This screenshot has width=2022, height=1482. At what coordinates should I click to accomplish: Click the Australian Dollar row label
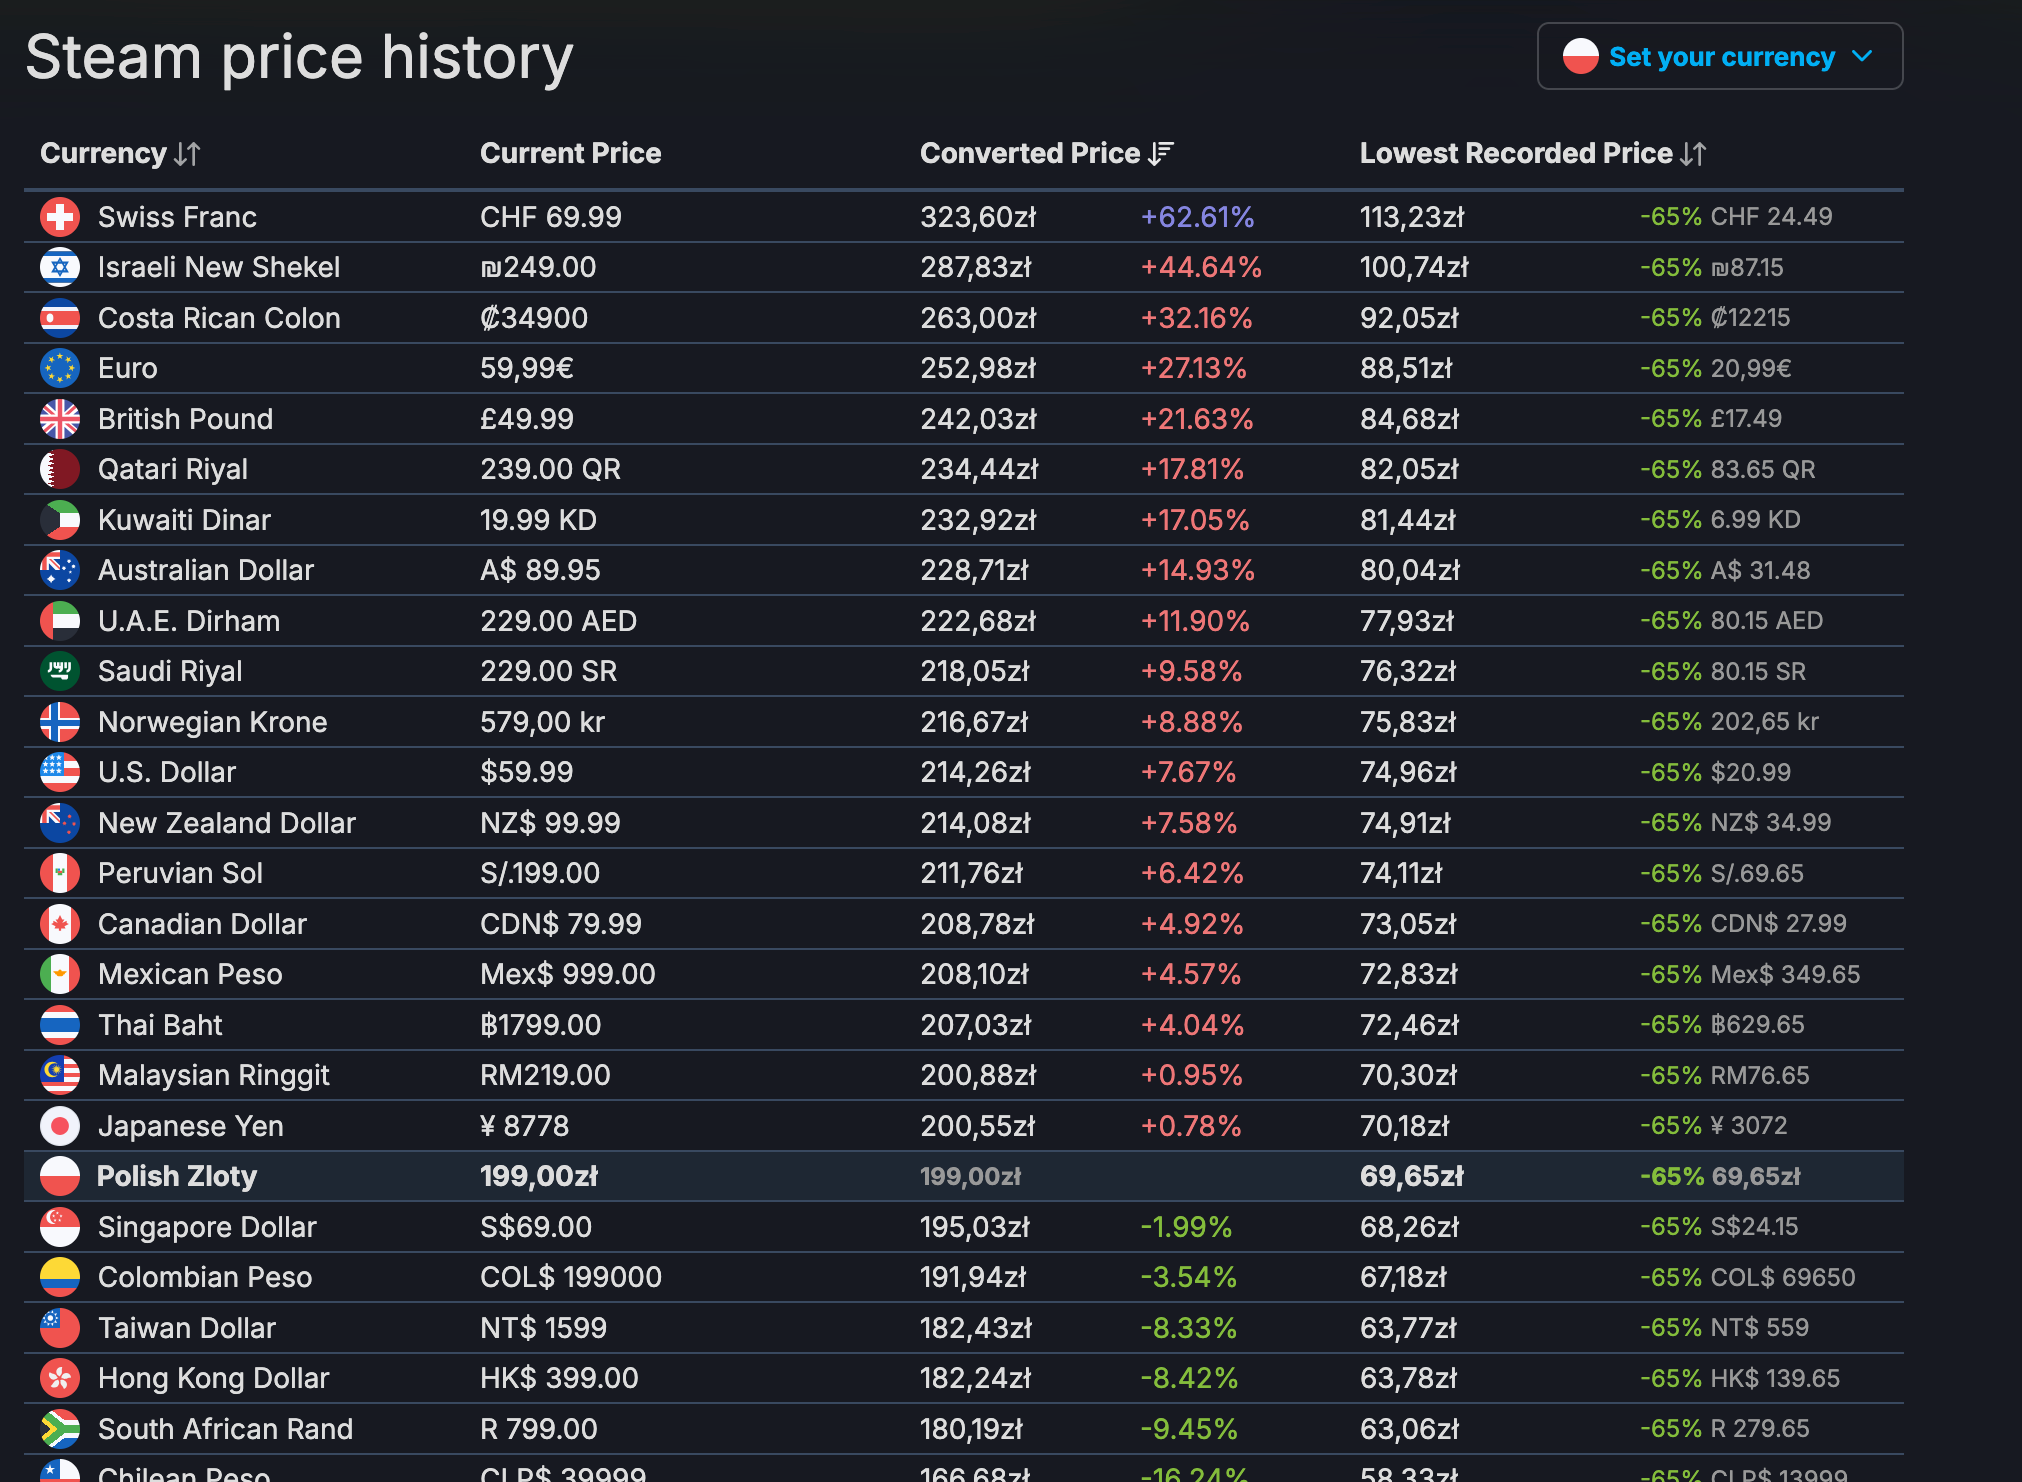click(x=206, y=570)
